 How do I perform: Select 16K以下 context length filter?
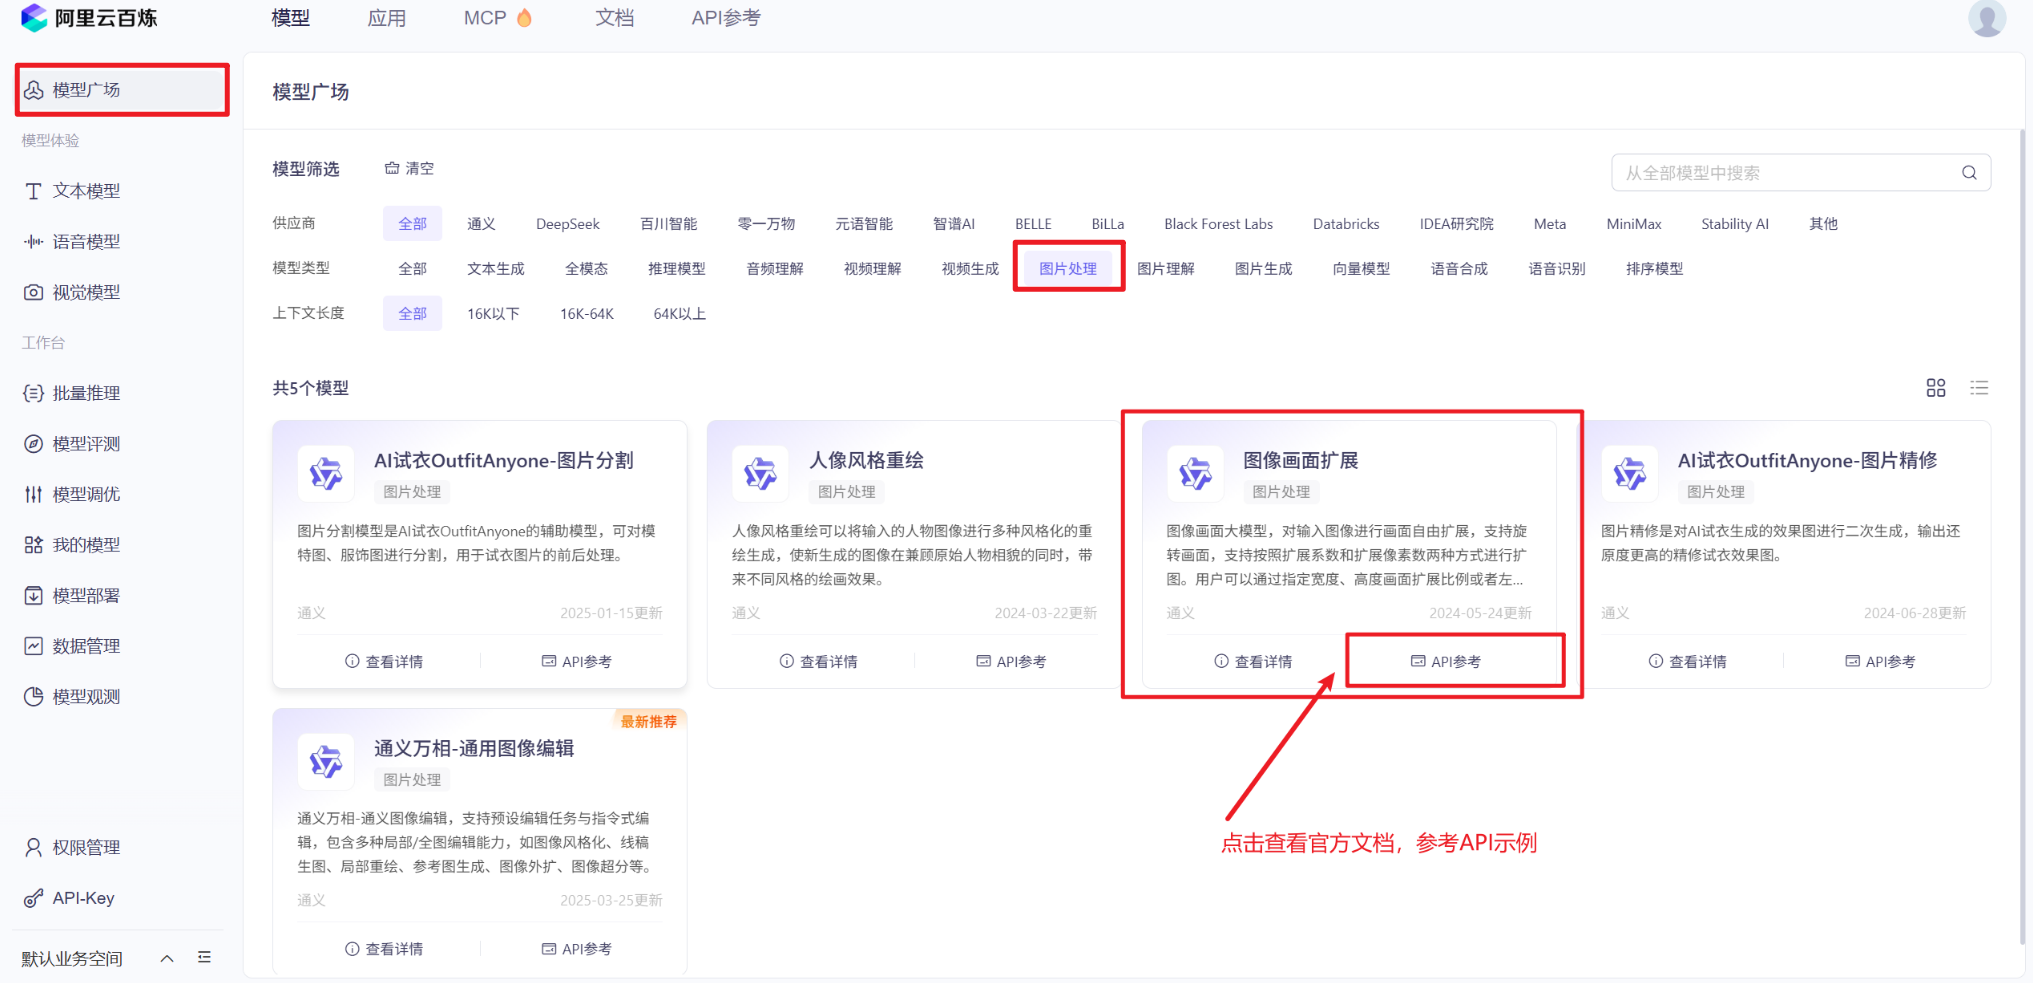[493, 314]
